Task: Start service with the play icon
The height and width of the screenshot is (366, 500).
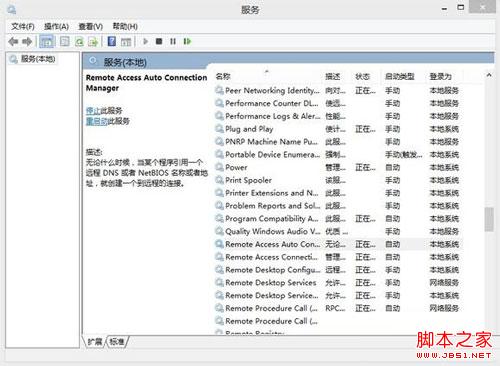Action: click(x=145, y=41)
